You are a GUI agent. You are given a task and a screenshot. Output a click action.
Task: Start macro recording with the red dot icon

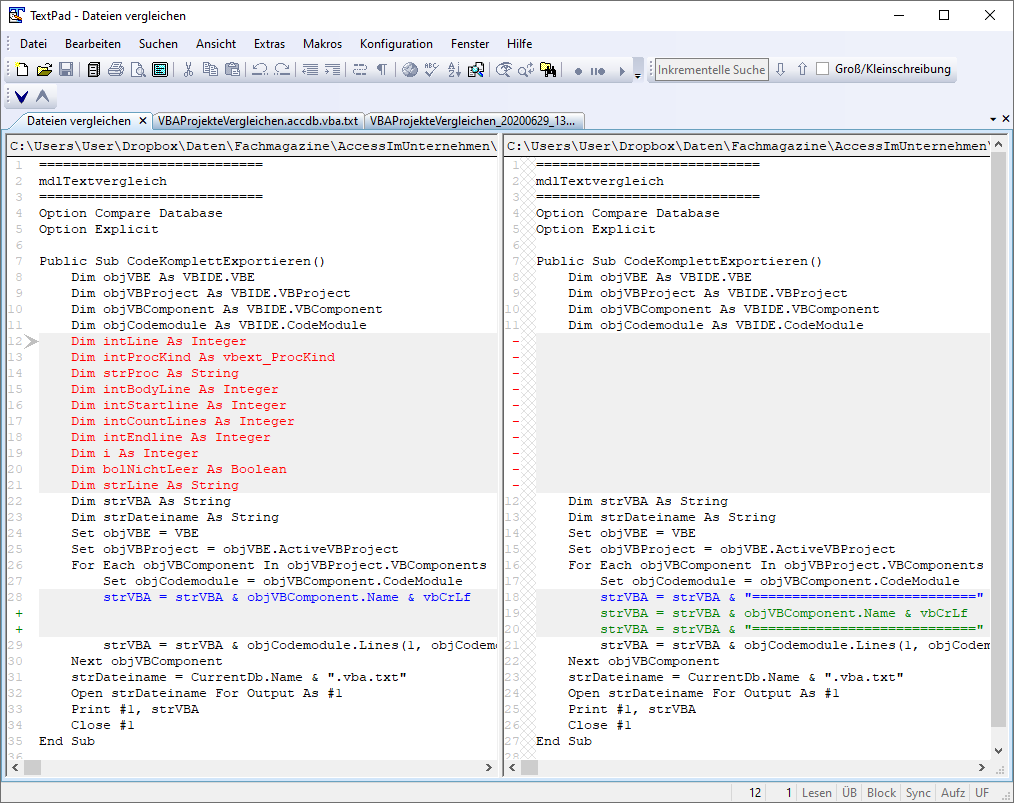(580, 70)
